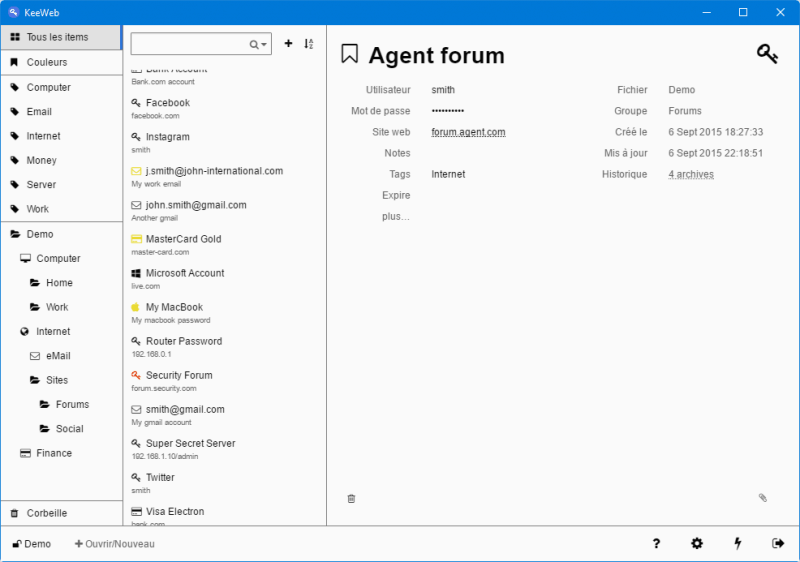
Task: Click the bookmark color icon beside title
Action: pyautogui.click(x=349, y=54)
